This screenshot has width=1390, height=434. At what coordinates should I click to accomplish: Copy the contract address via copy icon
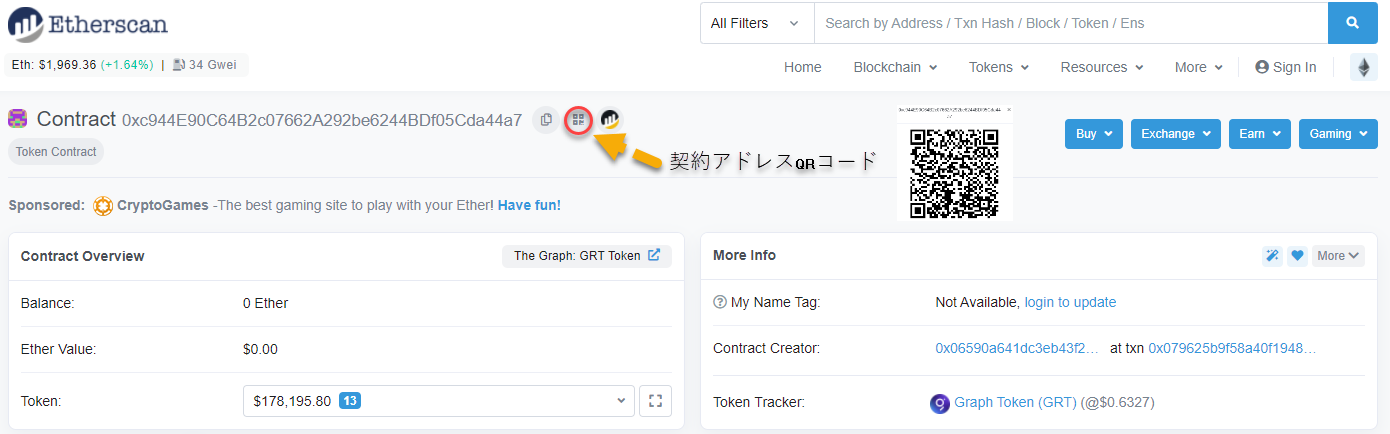point(546,120)
